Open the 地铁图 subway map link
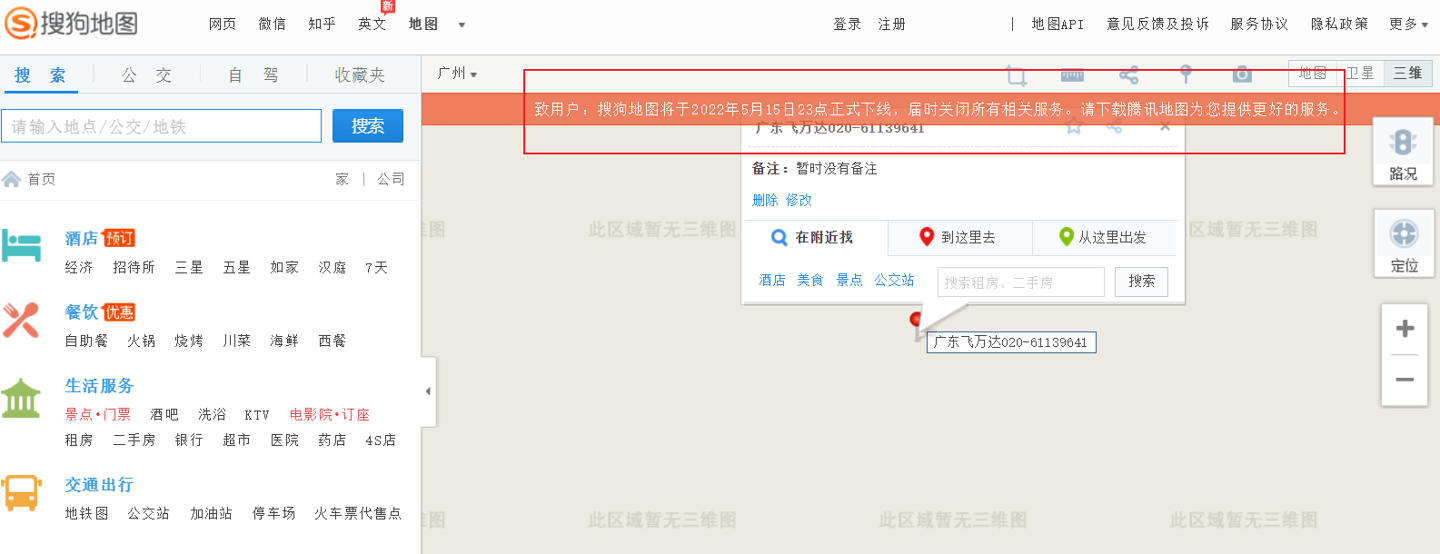Image resolution: width=1440 pixels, height=554 pixels. point(86,513)
